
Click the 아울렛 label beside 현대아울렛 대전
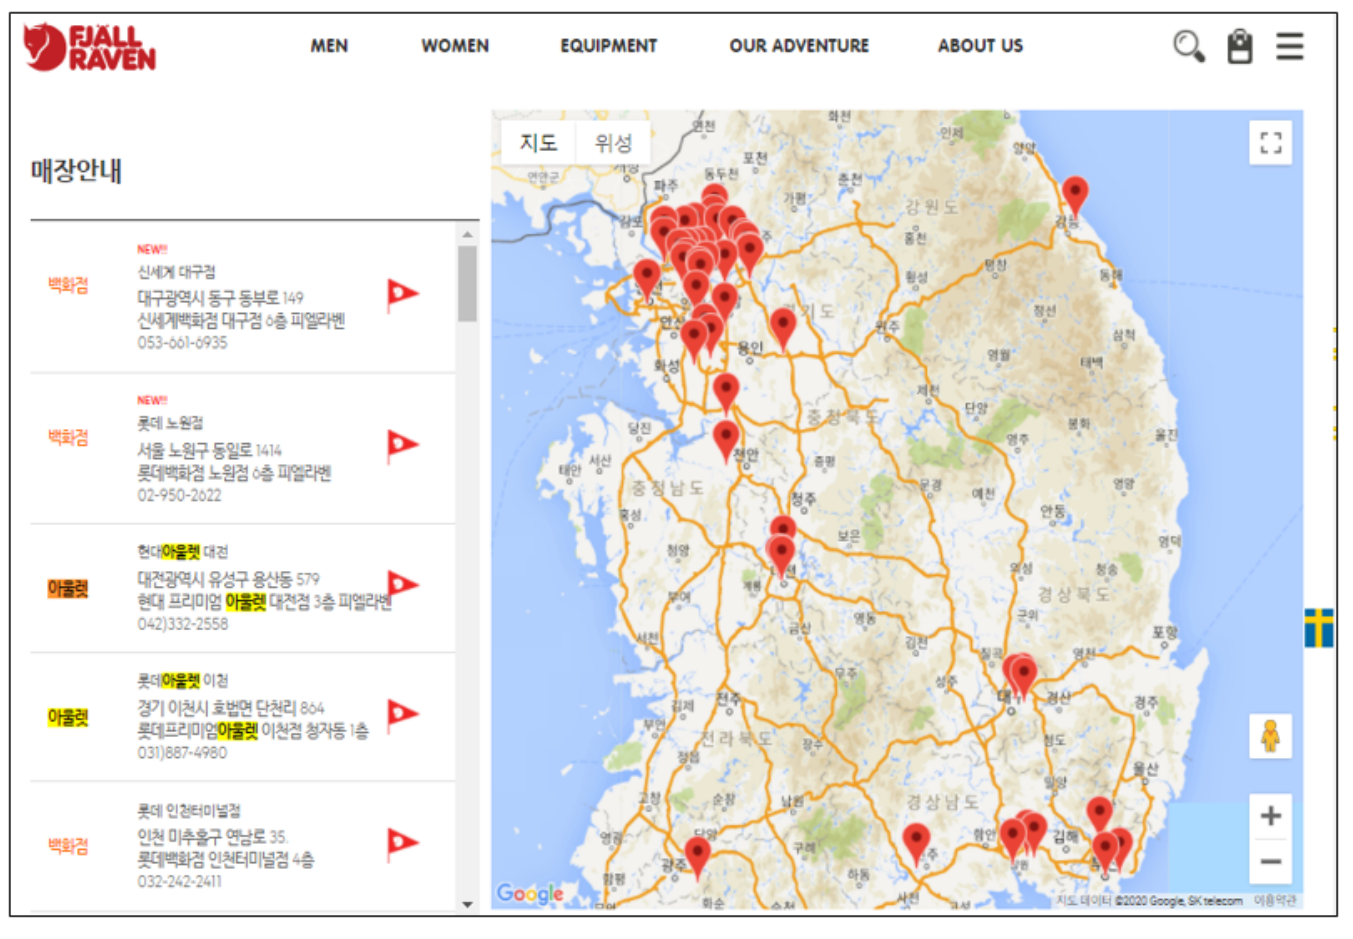68,588
